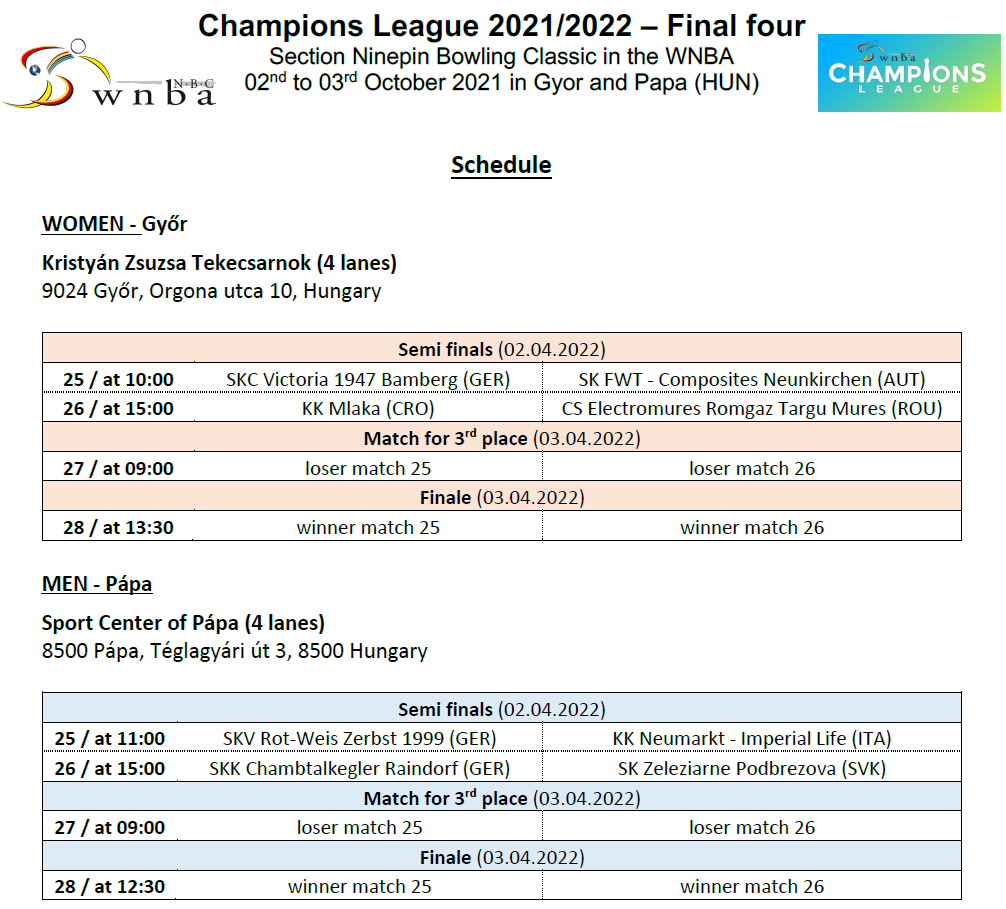Click SKK Chambtalkegler Raindorf (GER) cell
This screenshot has width=1006, height=909.
pos(359,769)
